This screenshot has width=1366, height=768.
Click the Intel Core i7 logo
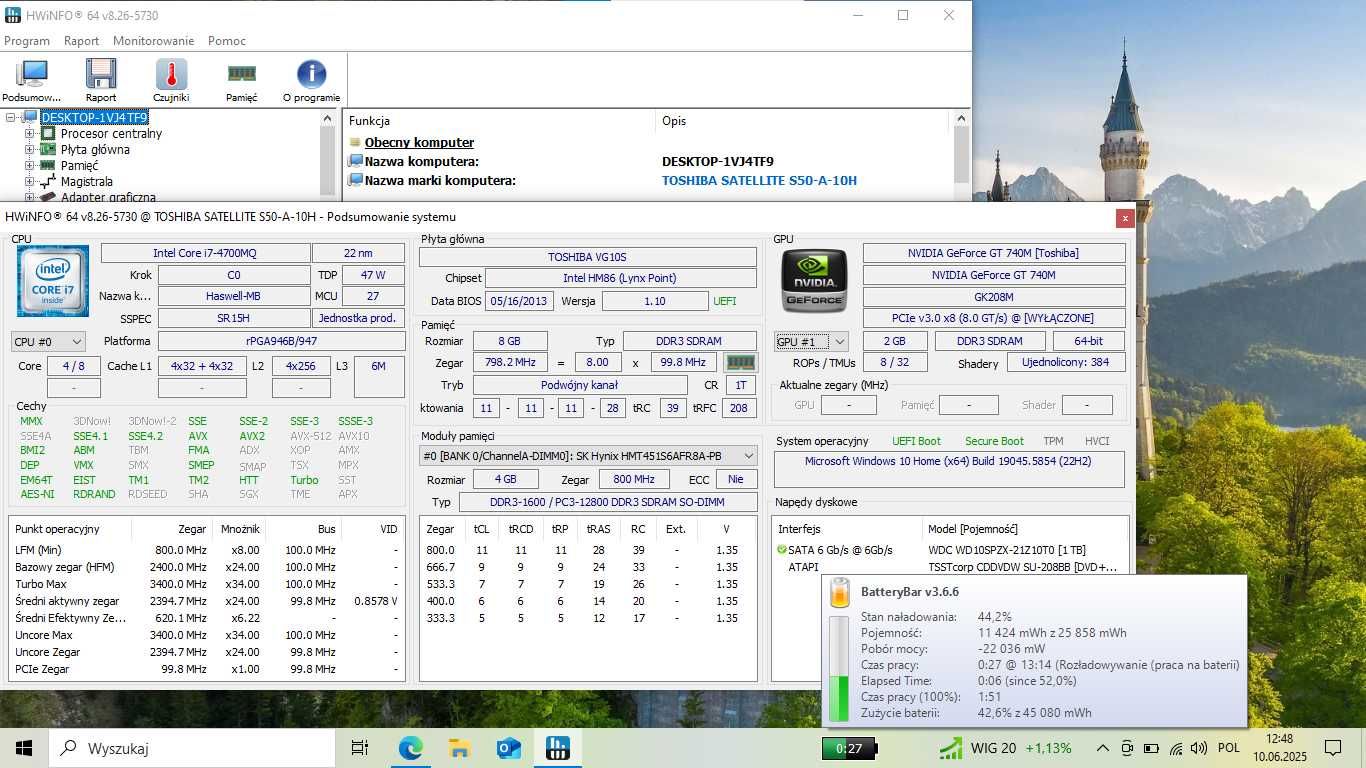[x=53, y=281]
